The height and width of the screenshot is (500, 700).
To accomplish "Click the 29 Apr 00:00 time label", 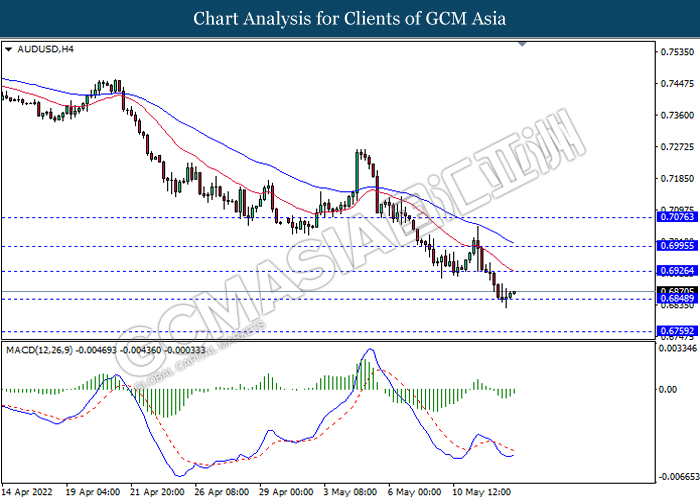I will [x=286, y=492].
